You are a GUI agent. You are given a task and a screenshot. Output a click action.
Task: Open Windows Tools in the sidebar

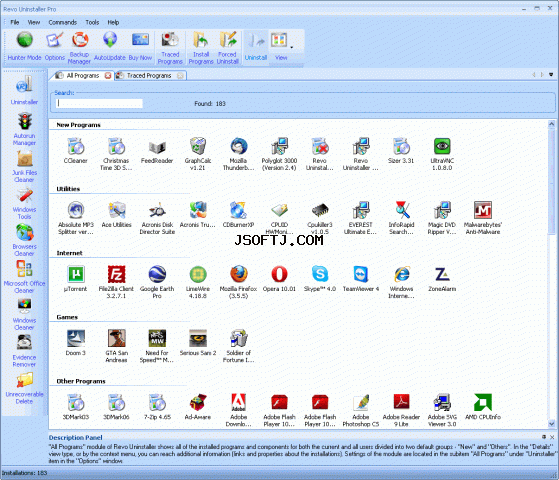pos(24,204)
